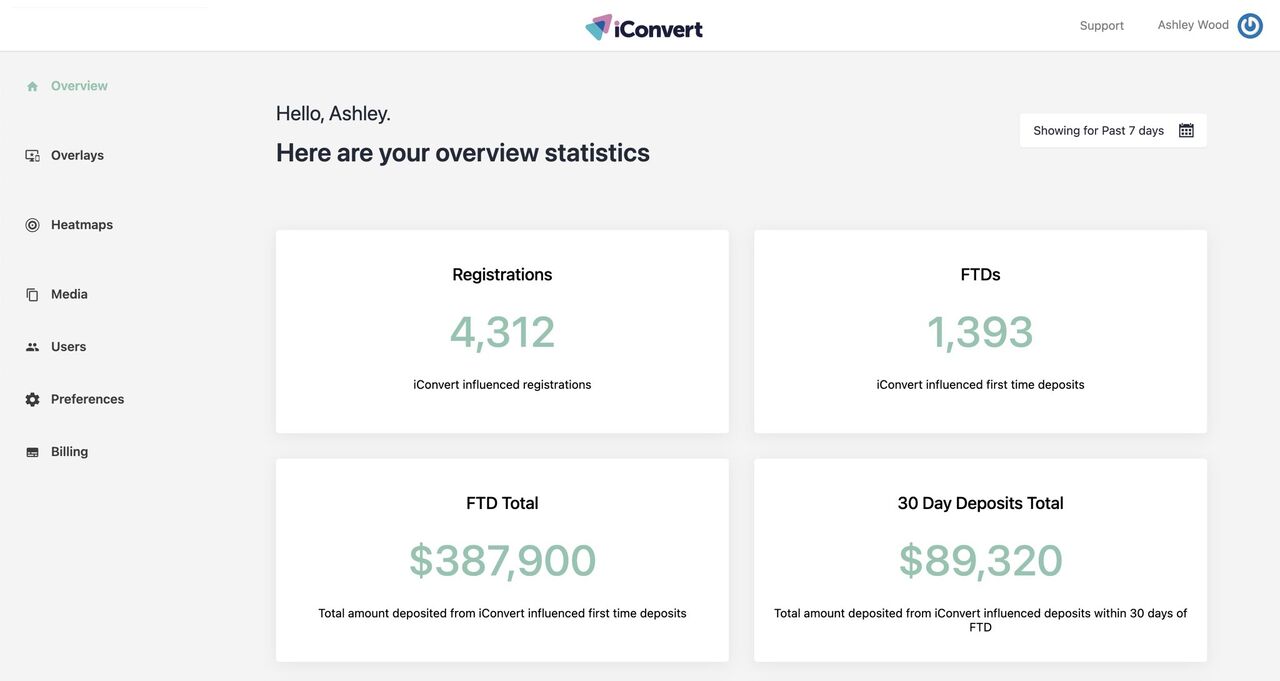This screenshot has height=681, width=1280.
Task: Select the FTDs value 1,393
Action: (980, 332)
